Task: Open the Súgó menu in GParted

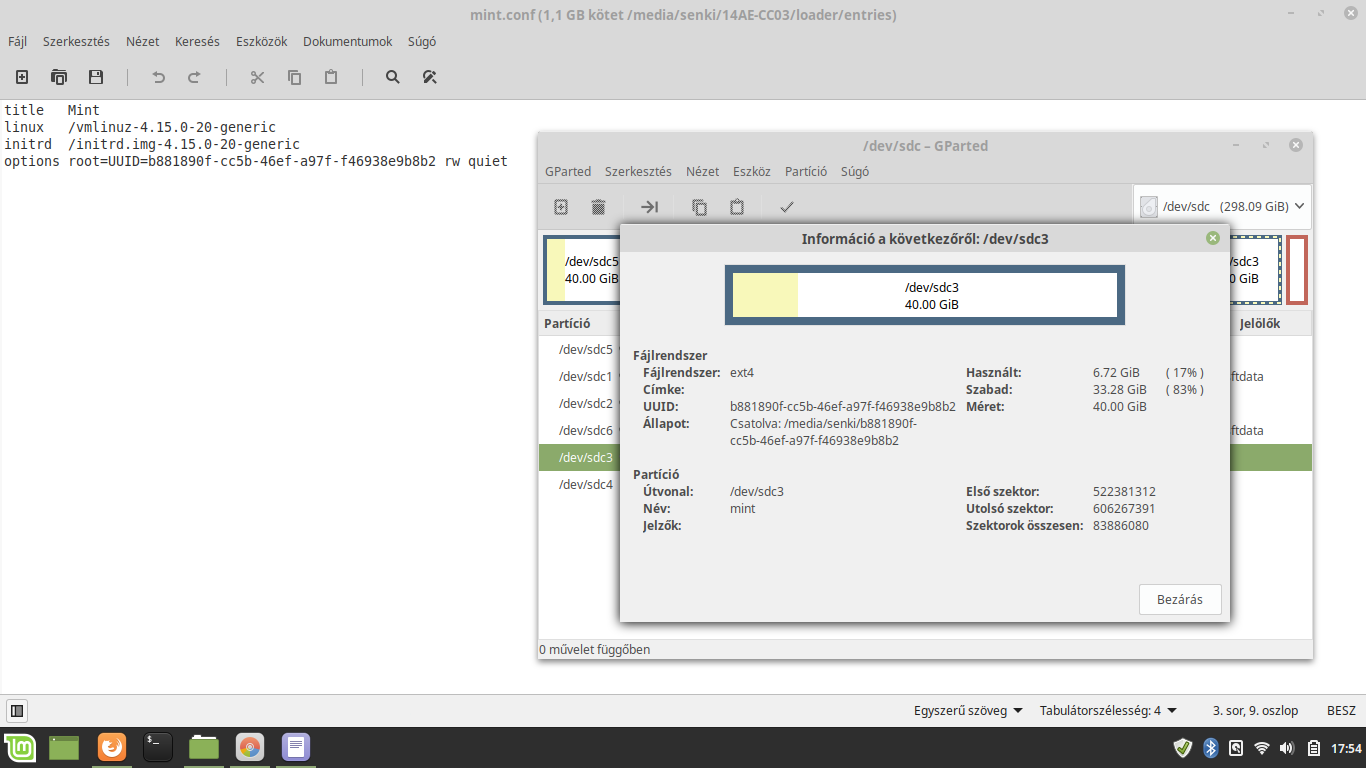Action: 855,171
